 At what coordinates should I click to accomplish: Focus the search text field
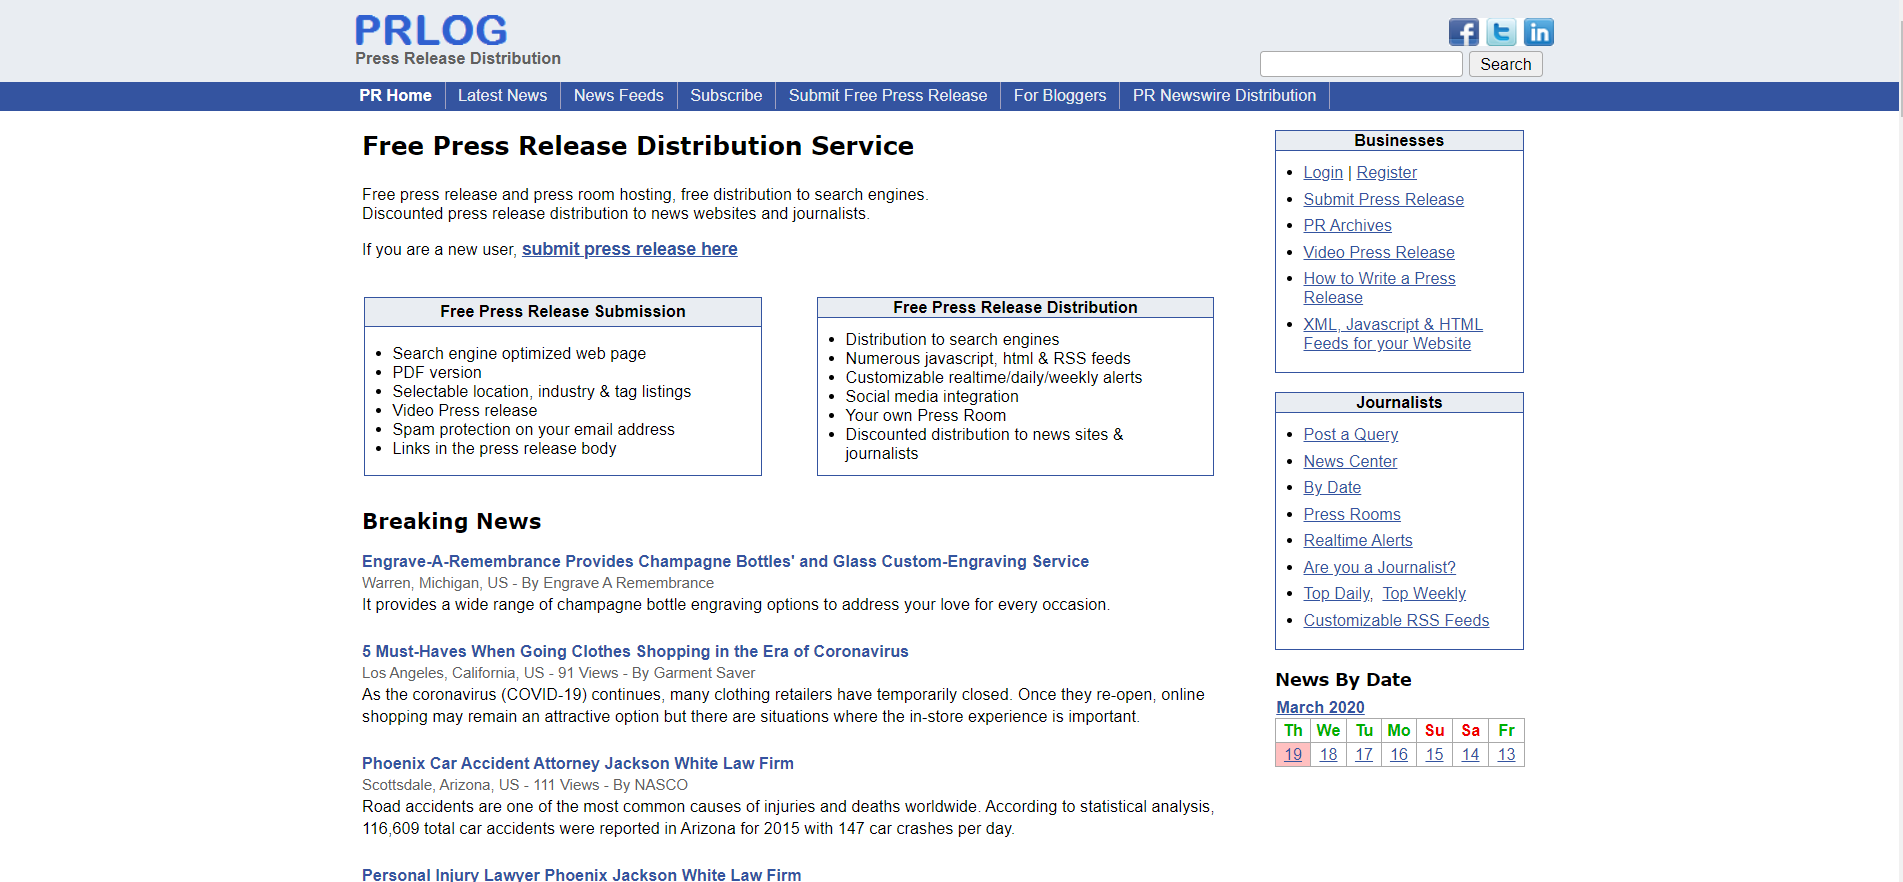[1361, 64]
